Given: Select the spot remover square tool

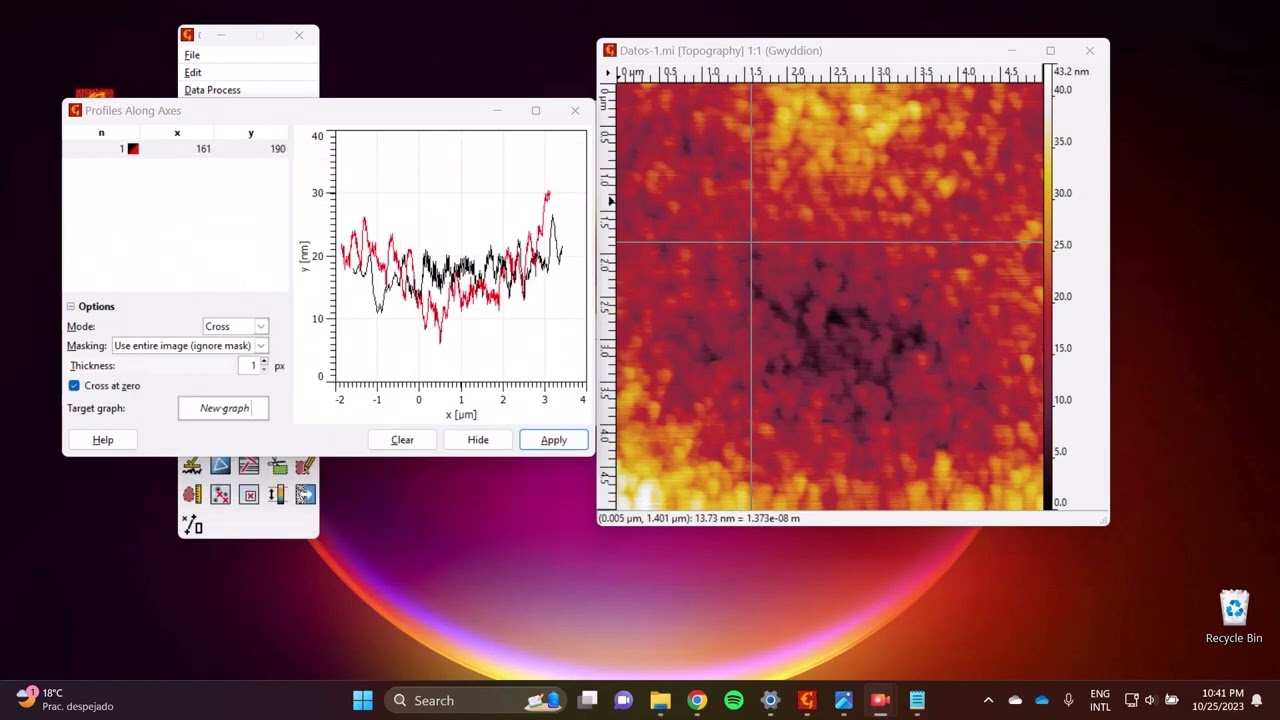Looking at the screenshot, I should tap(249, 494).
